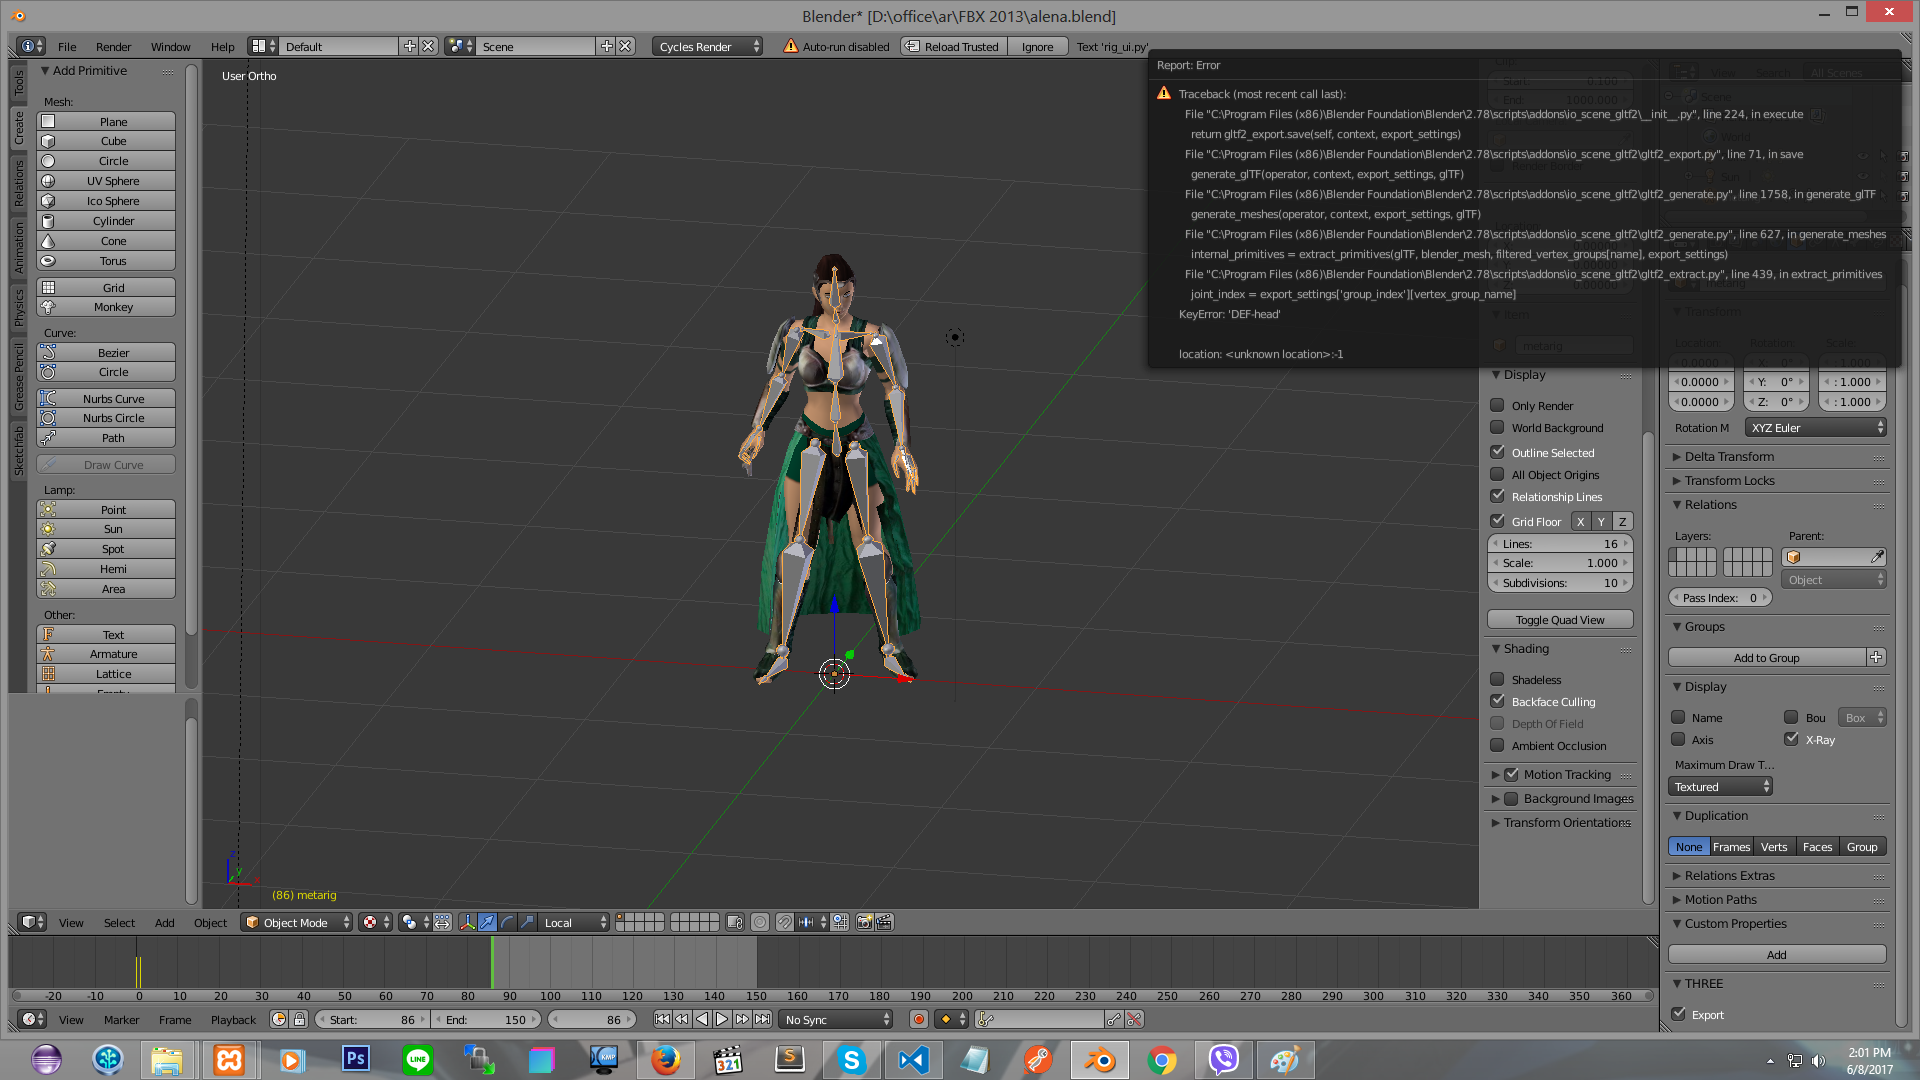Disable Outline Selected checkbox

(x=1497, y=452)
